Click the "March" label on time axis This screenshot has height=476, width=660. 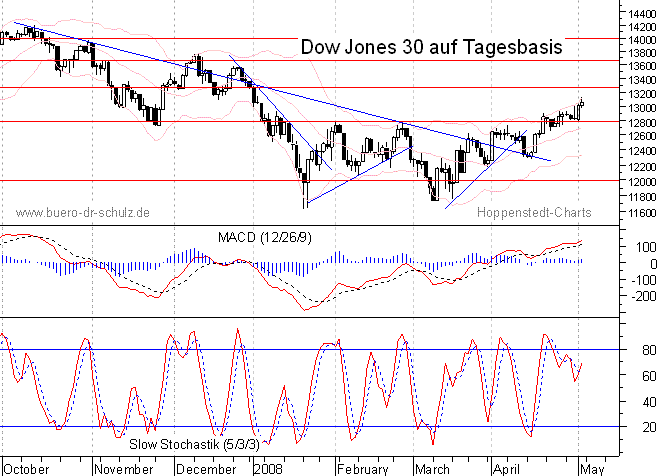(x=432, y=469)
